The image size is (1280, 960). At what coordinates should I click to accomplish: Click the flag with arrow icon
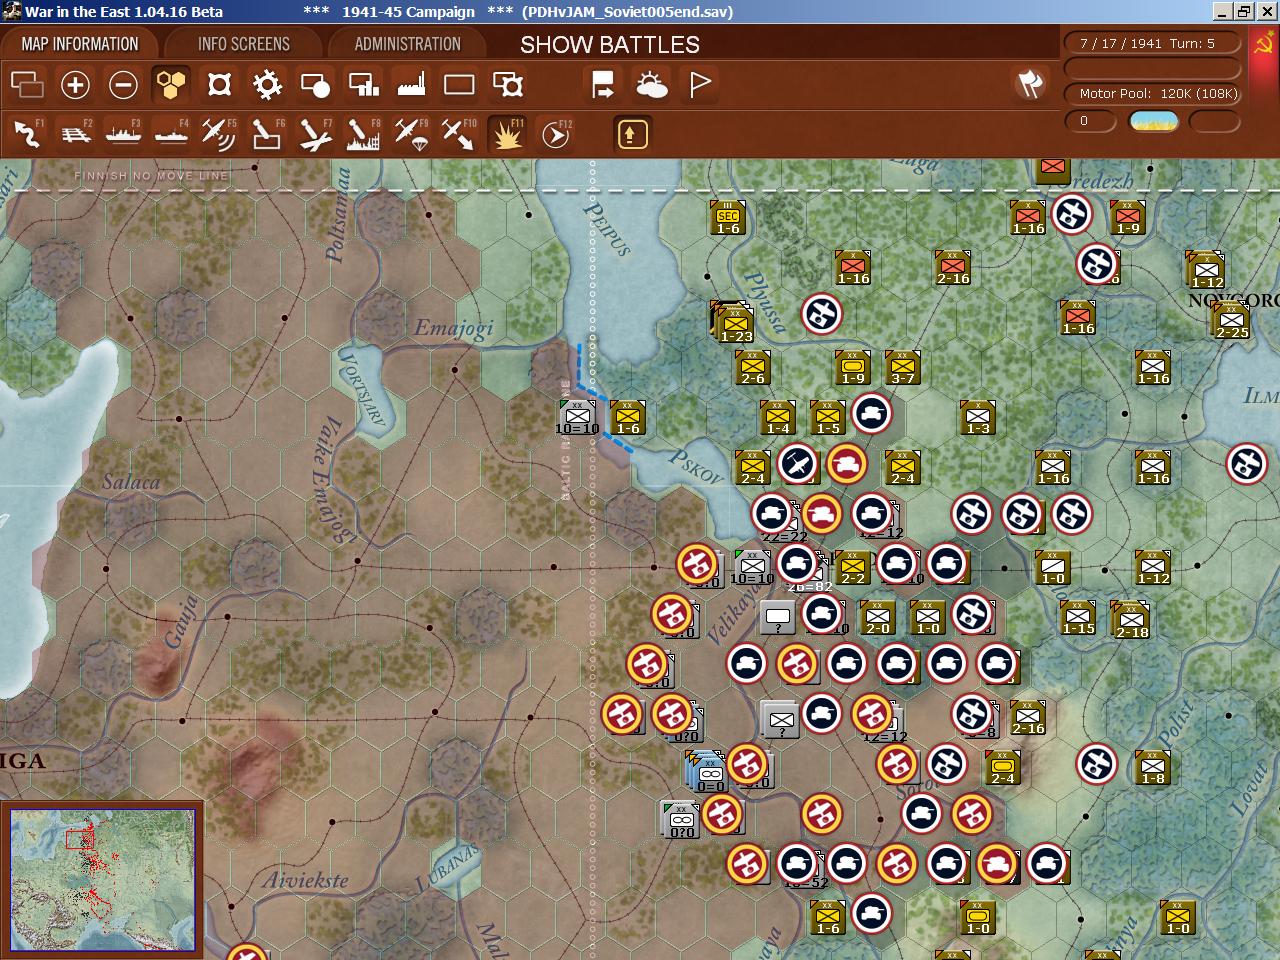coord(603,85)
